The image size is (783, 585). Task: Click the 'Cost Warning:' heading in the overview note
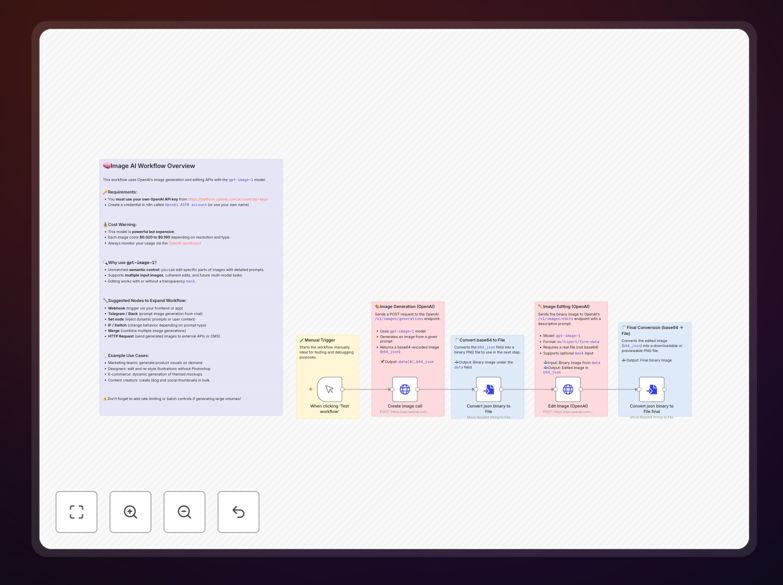point(120,225)
